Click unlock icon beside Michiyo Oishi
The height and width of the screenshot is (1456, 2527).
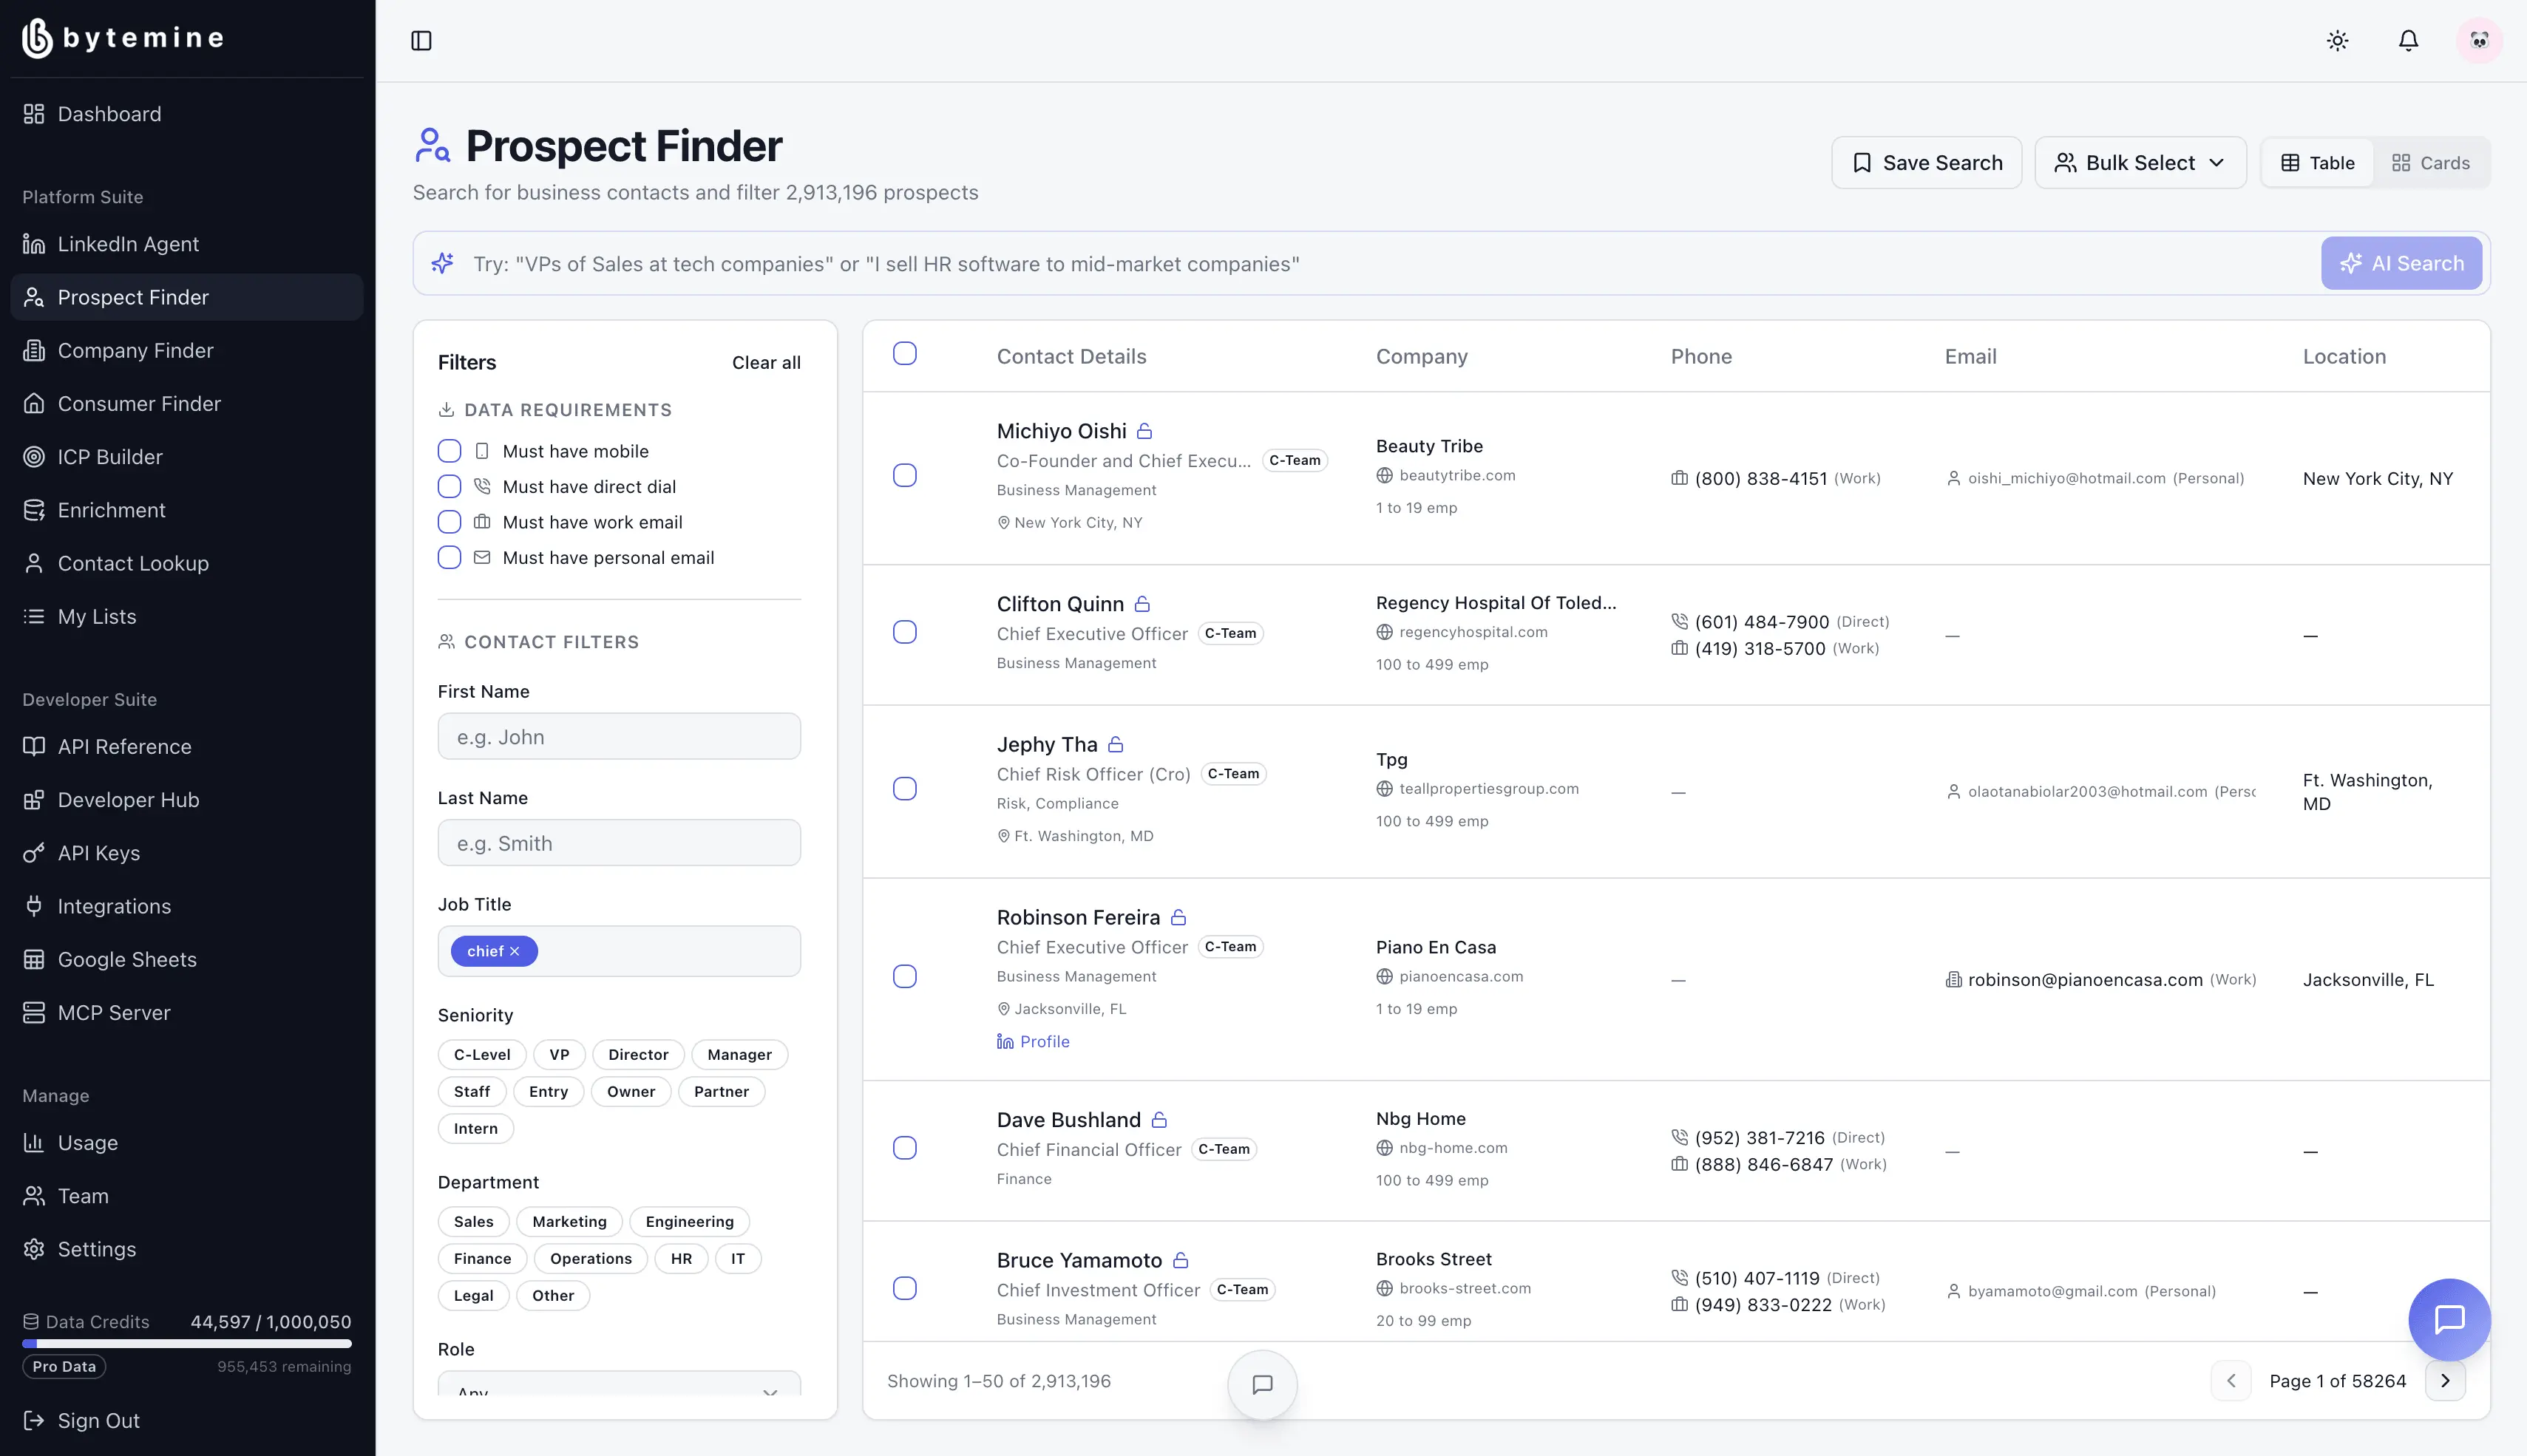point(1145,431)
